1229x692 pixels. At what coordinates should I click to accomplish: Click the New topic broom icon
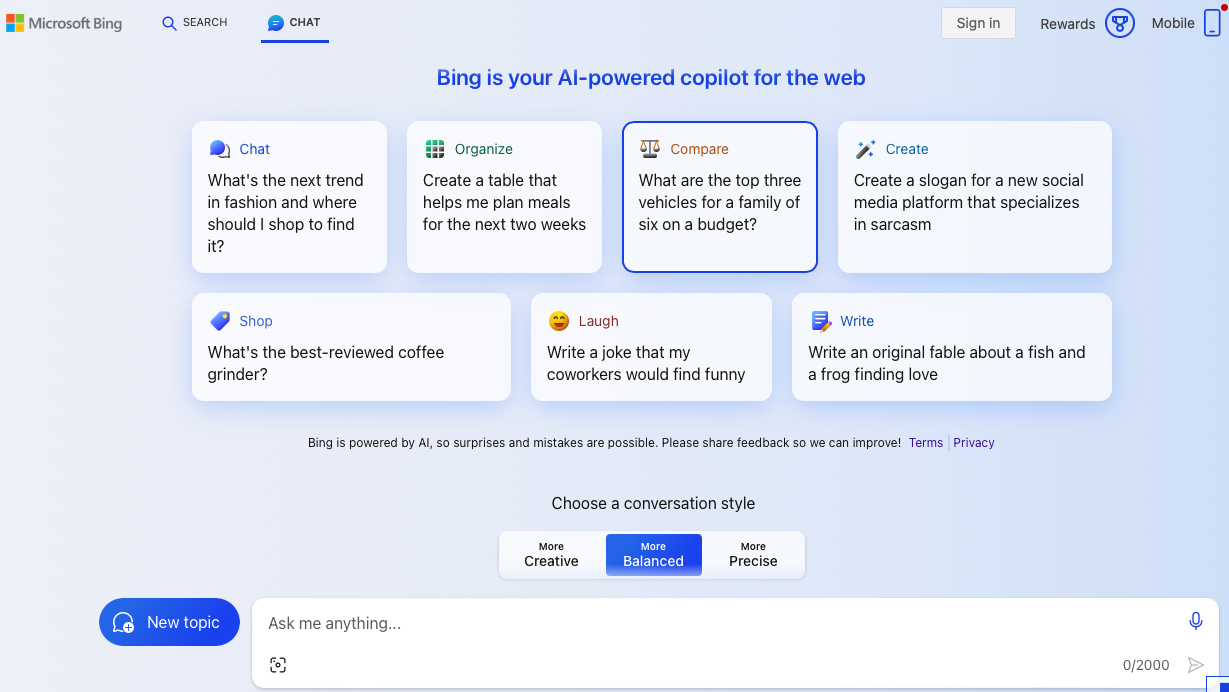tap(124, 623)
